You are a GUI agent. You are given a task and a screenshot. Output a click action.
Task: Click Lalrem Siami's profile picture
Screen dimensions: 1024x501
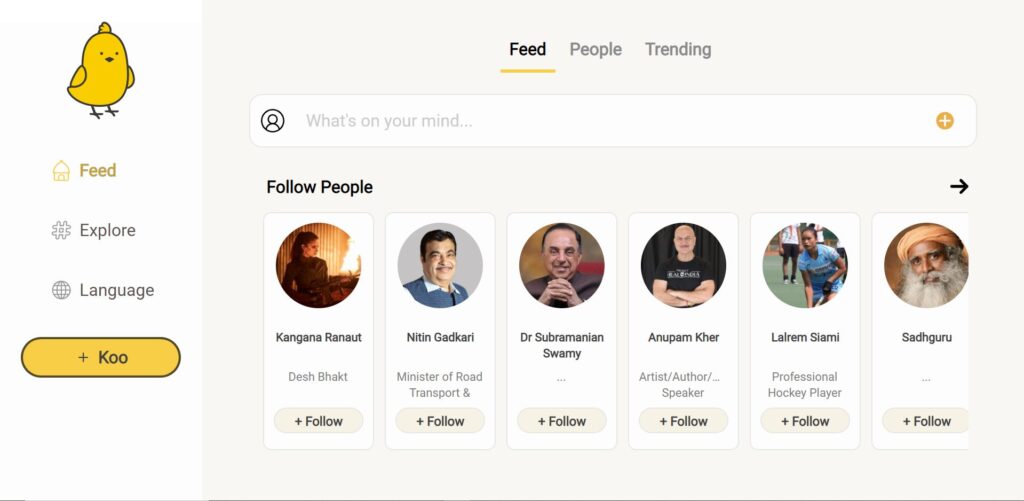(x=805, y=265)
